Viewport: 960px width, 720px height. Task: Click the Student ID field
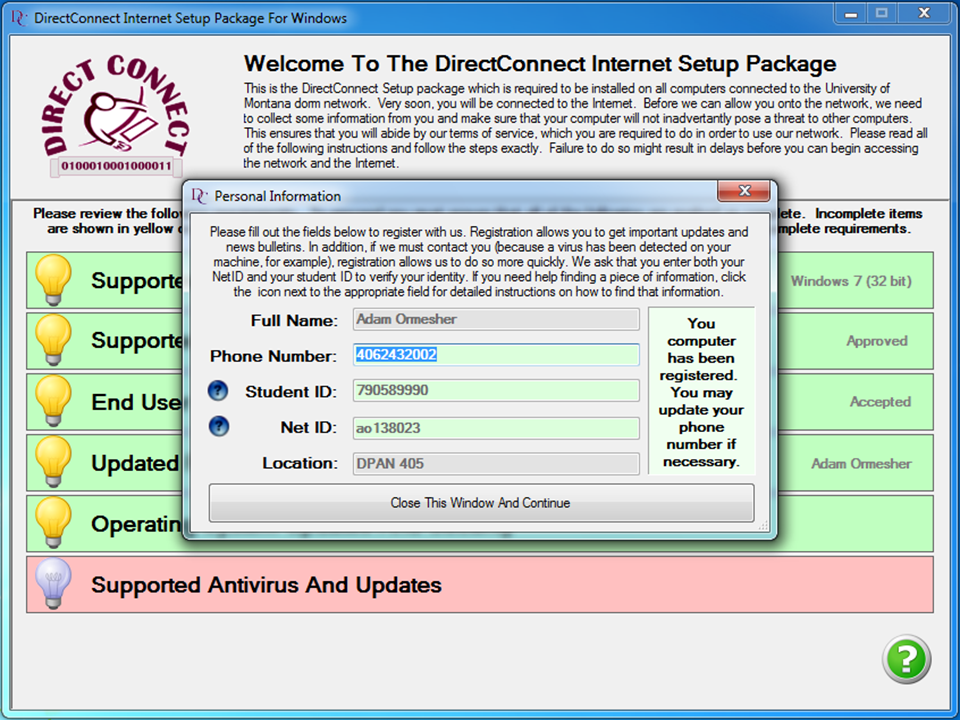pyautogui.click(x=496, y=390)
